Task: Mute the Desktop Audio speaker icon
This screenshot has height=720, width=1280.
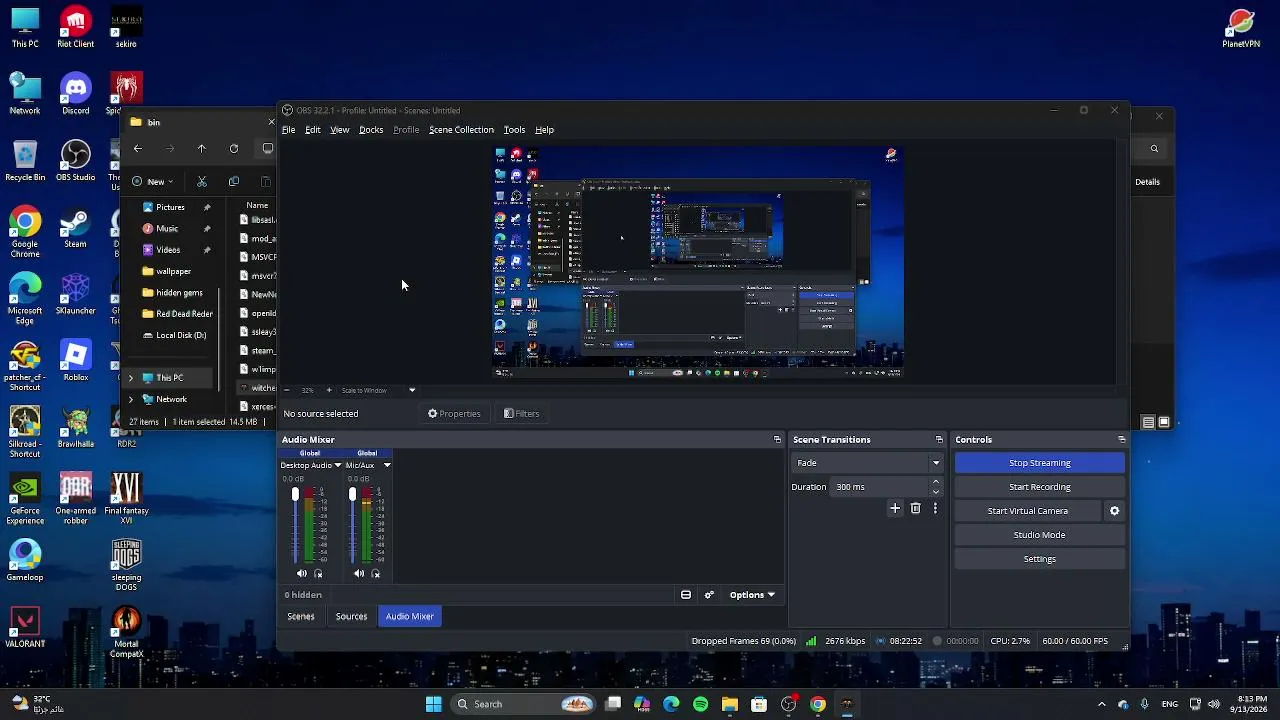Action: (302, 574)
